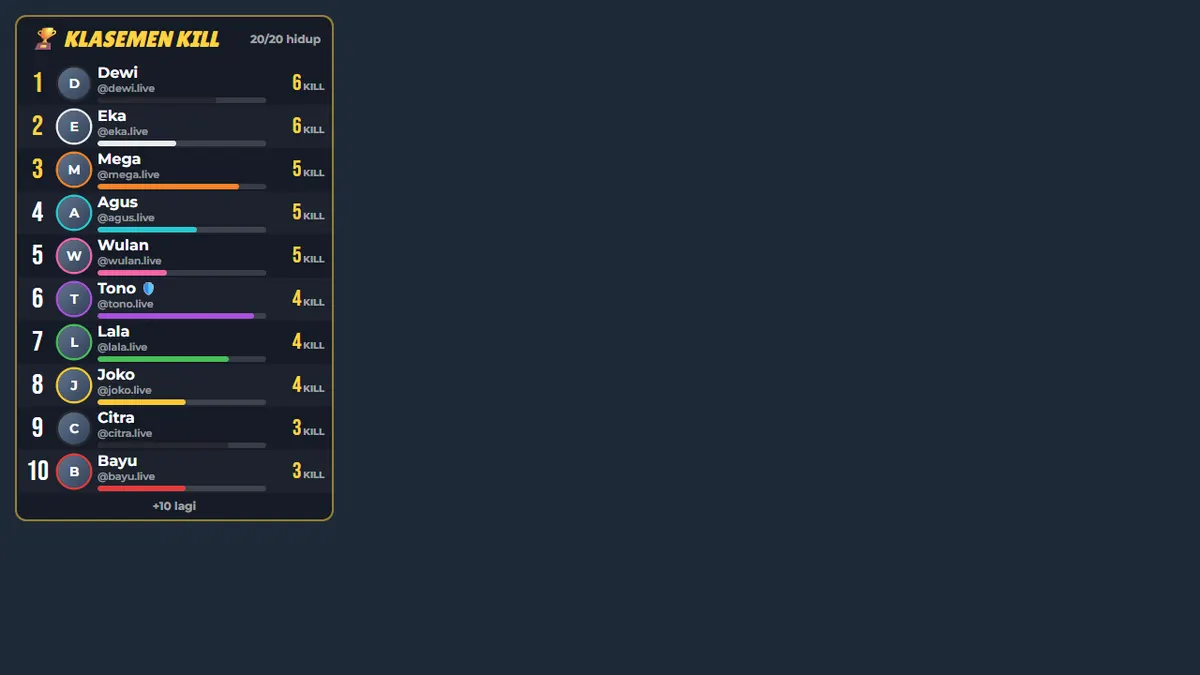The height and width of the screenshot is (675, 1200).
Task: Click Bayu's "3 KILL" score
Action: [308, 470]
